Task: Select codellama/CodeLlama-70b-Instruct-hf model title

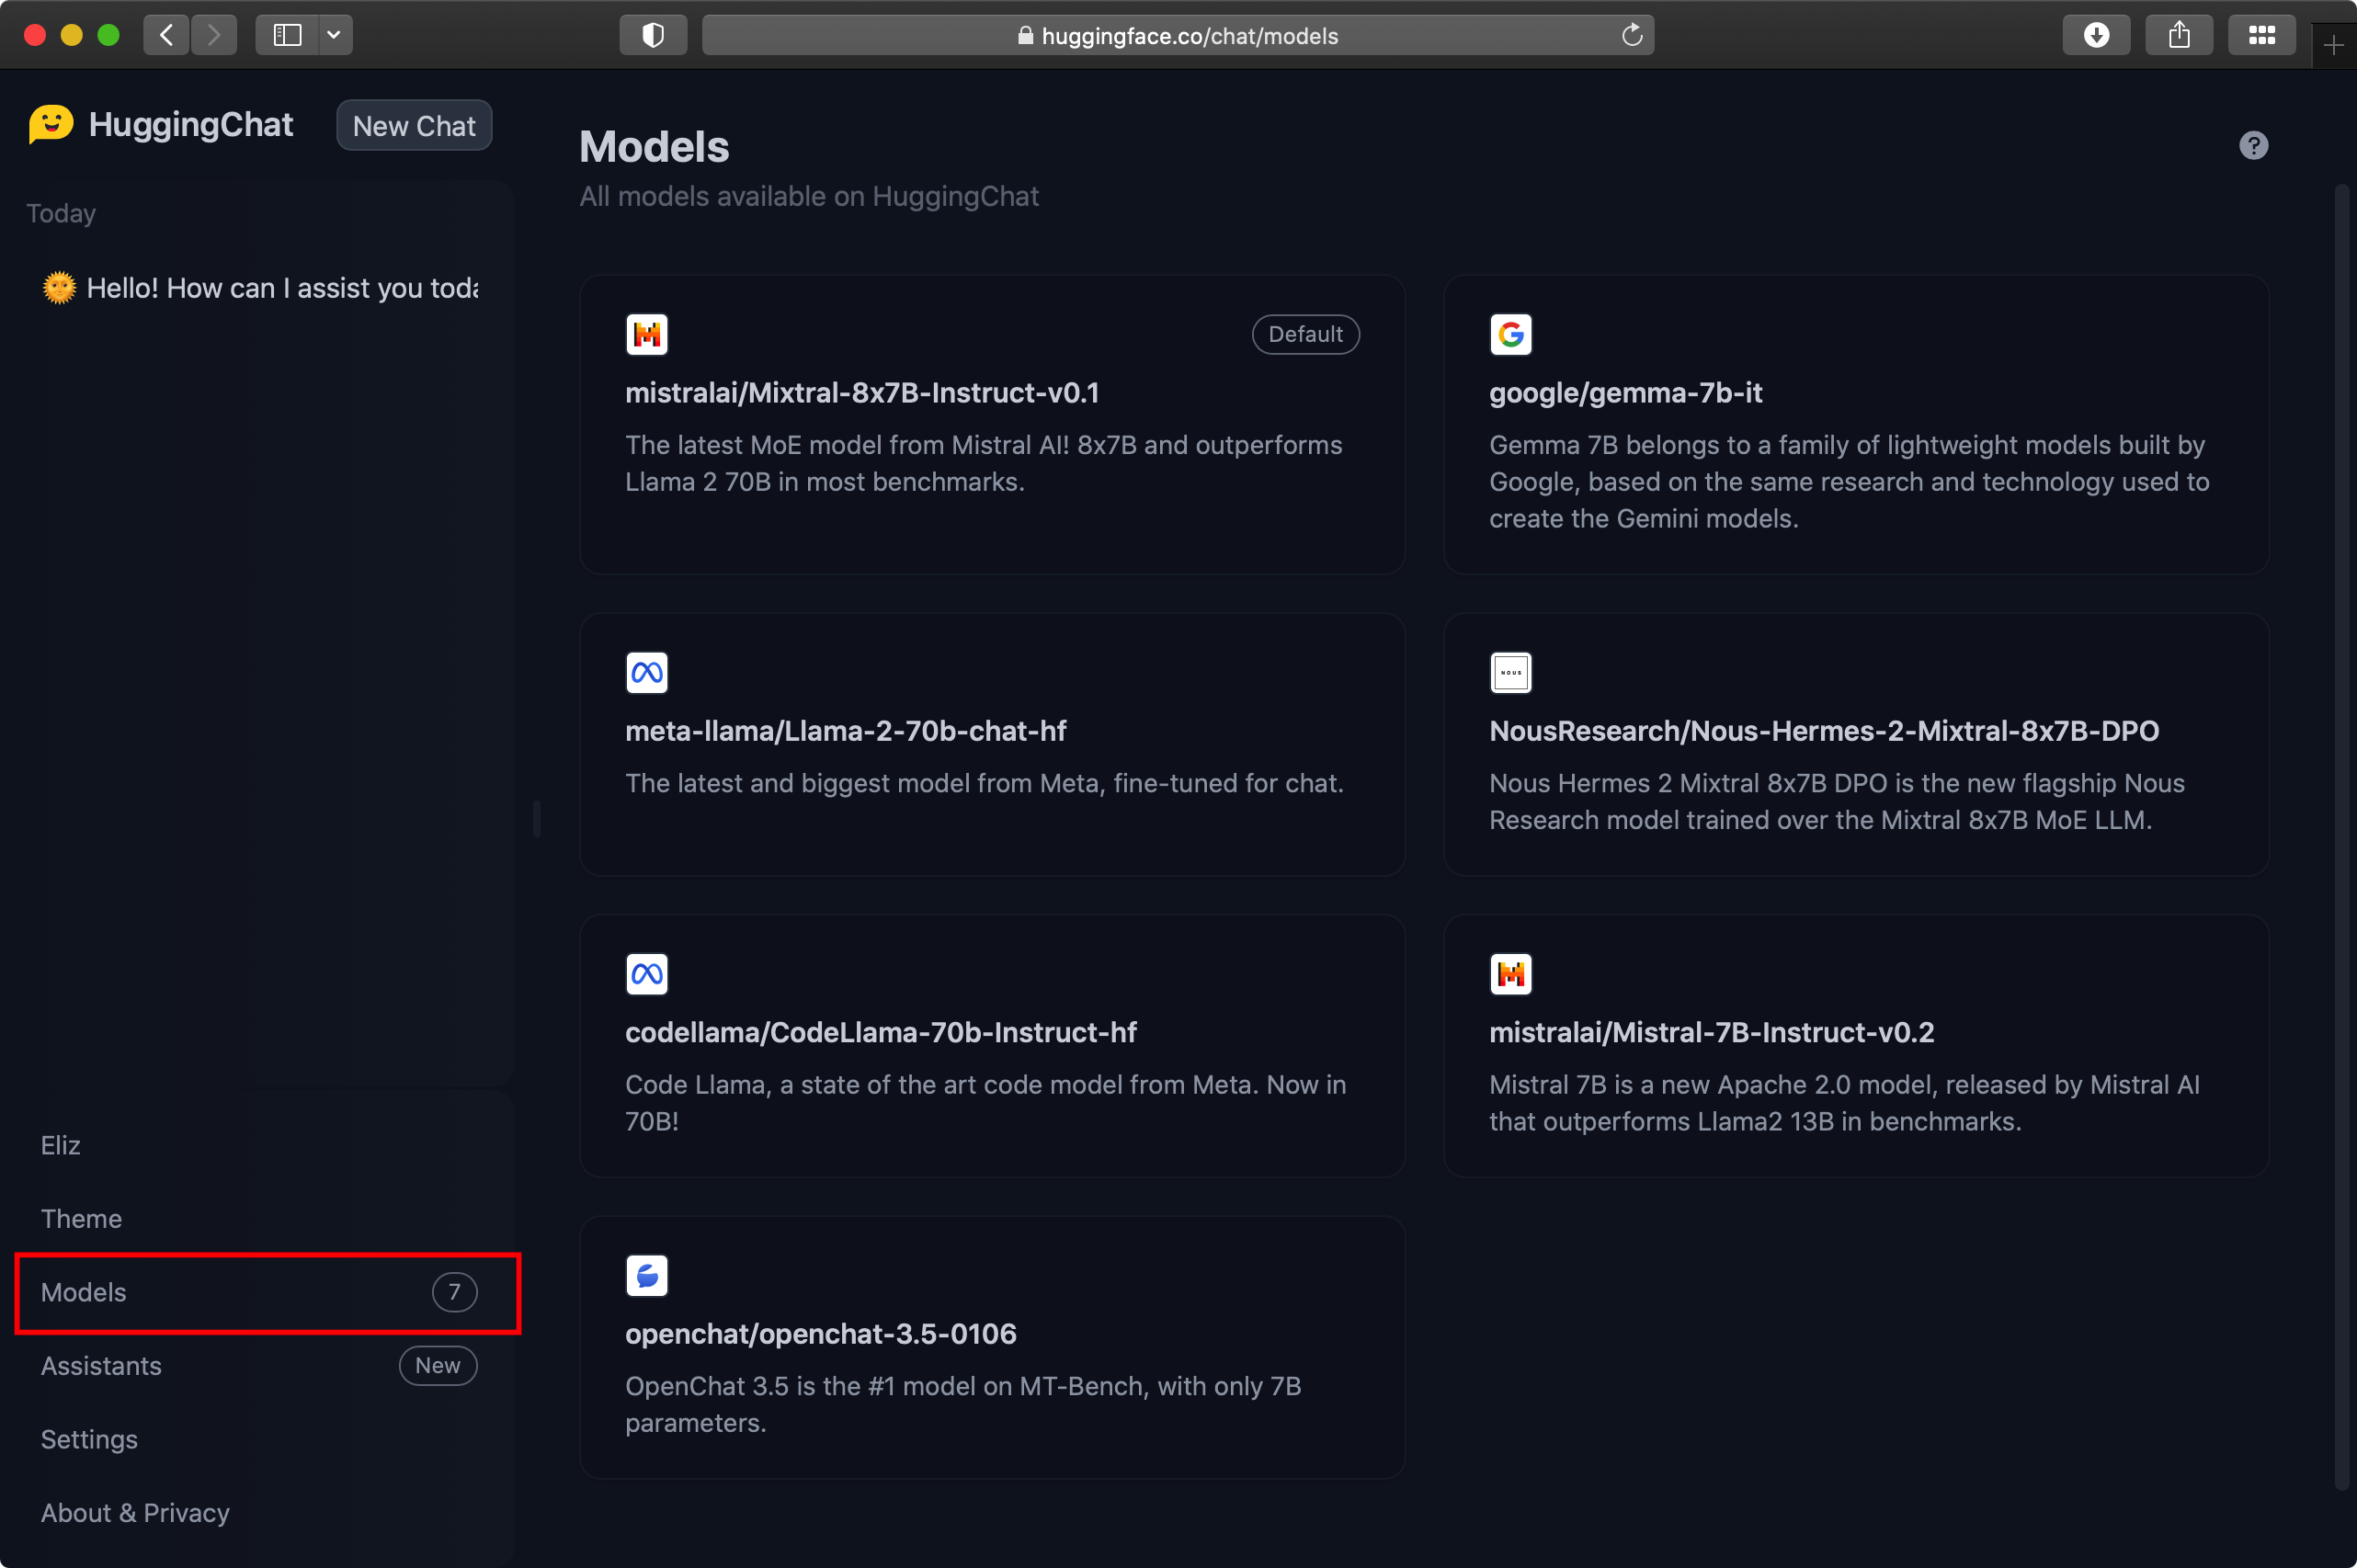Action: (880, 1032)
